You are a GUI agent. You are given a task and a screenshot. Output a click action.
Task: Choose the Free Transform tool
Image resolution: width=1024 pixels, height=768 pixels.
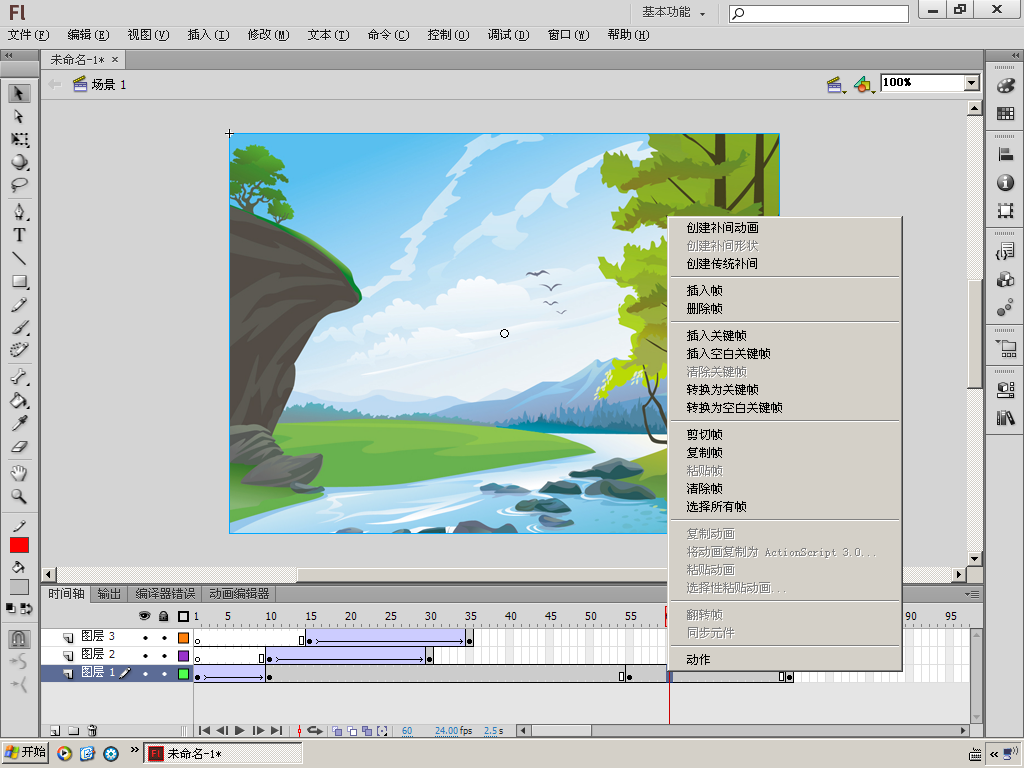(19, 140)
